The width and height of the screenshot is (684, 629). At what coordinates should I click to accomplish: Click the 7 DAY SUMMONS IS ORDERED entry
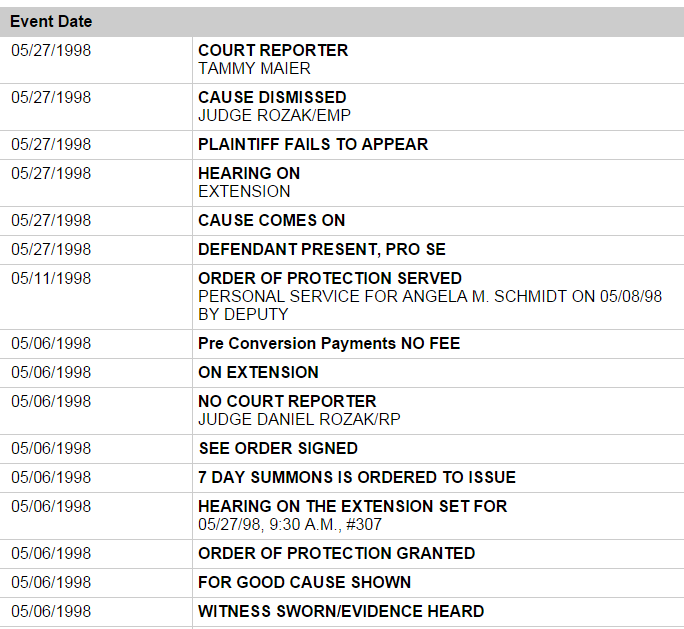point(357,477)
